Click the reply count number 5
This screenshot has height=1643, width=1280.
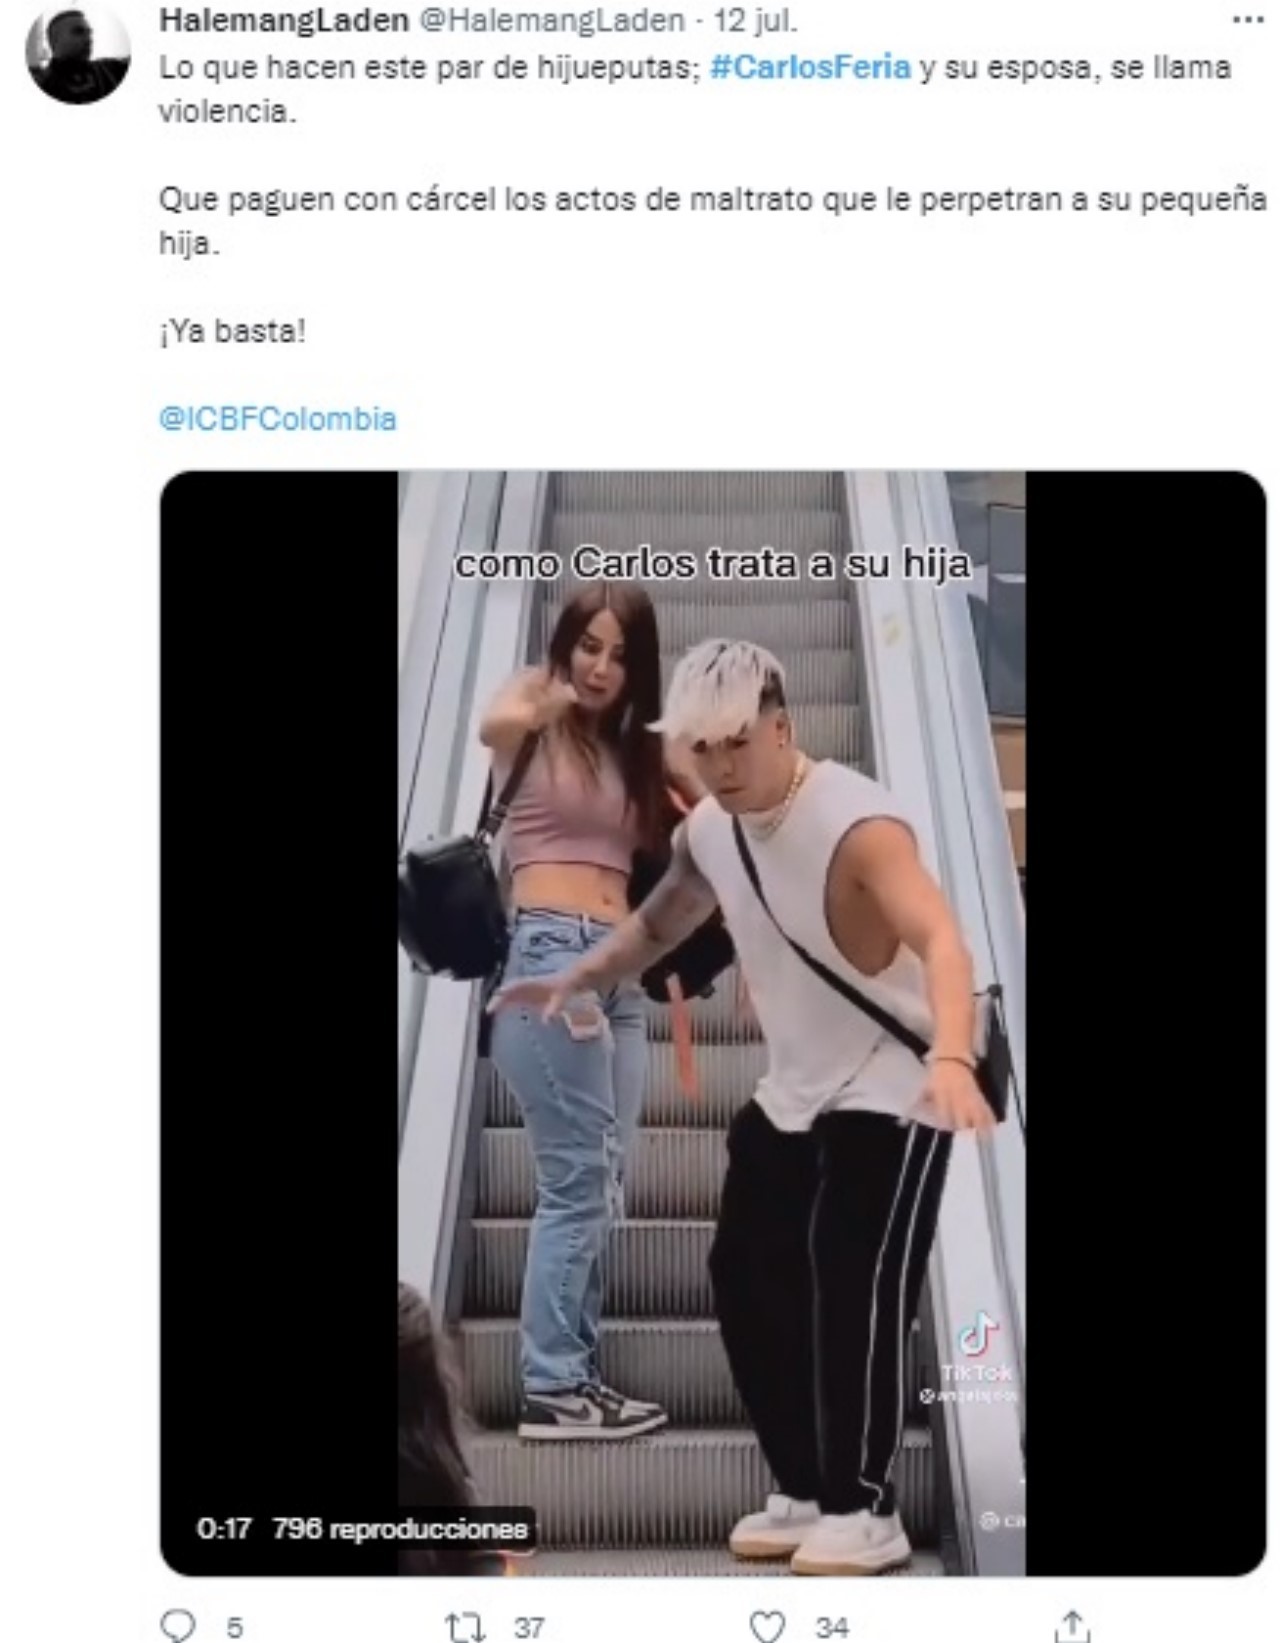[234, 1628]
